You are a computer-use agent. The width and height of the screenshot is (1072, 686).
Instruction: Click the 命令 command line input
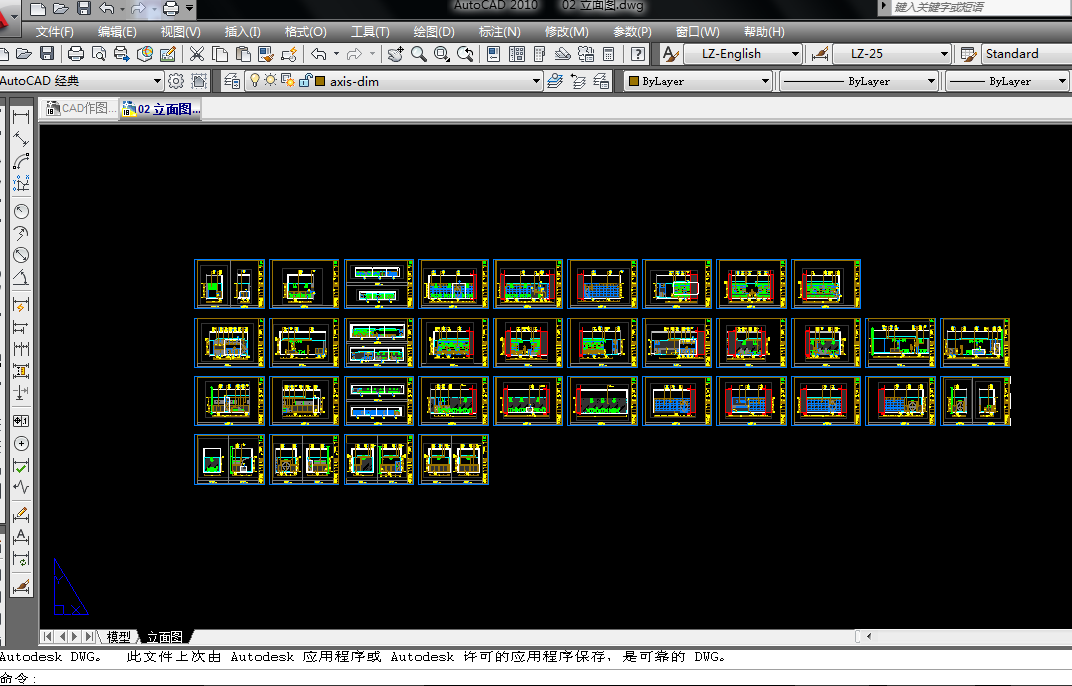click(536, 678)
